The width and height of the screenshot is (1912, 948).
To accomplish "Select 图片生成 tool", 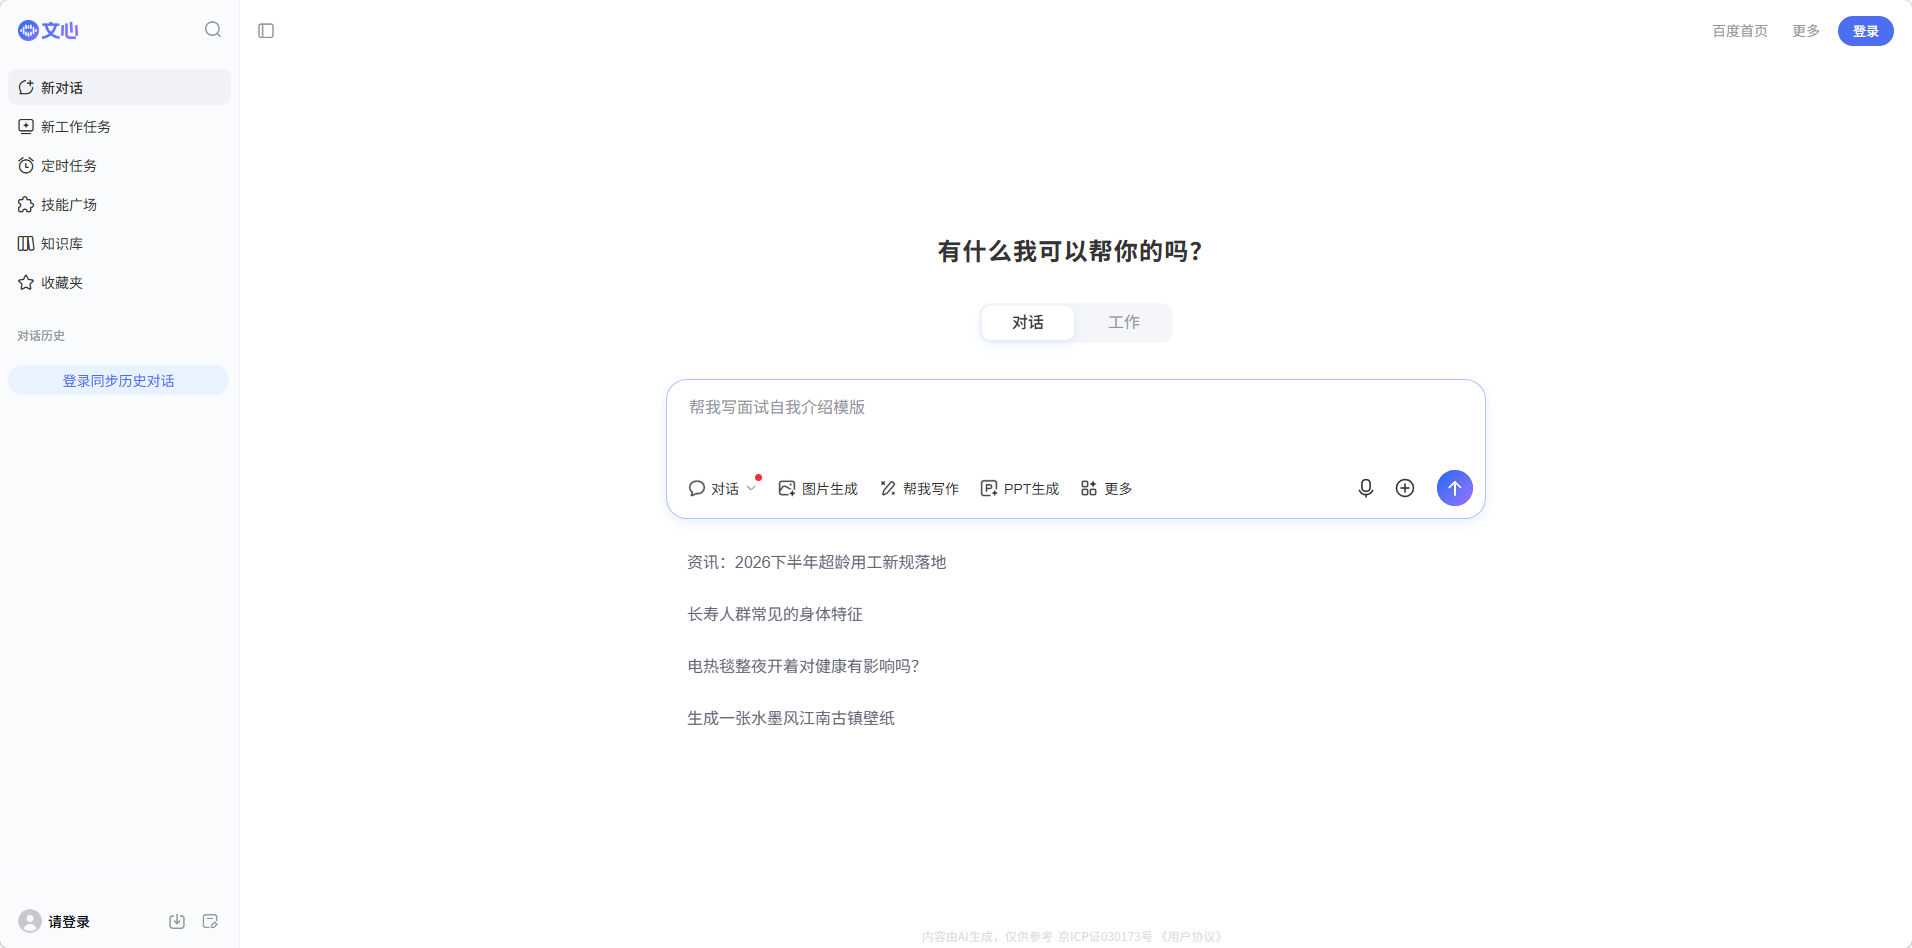I will (818, 488).
